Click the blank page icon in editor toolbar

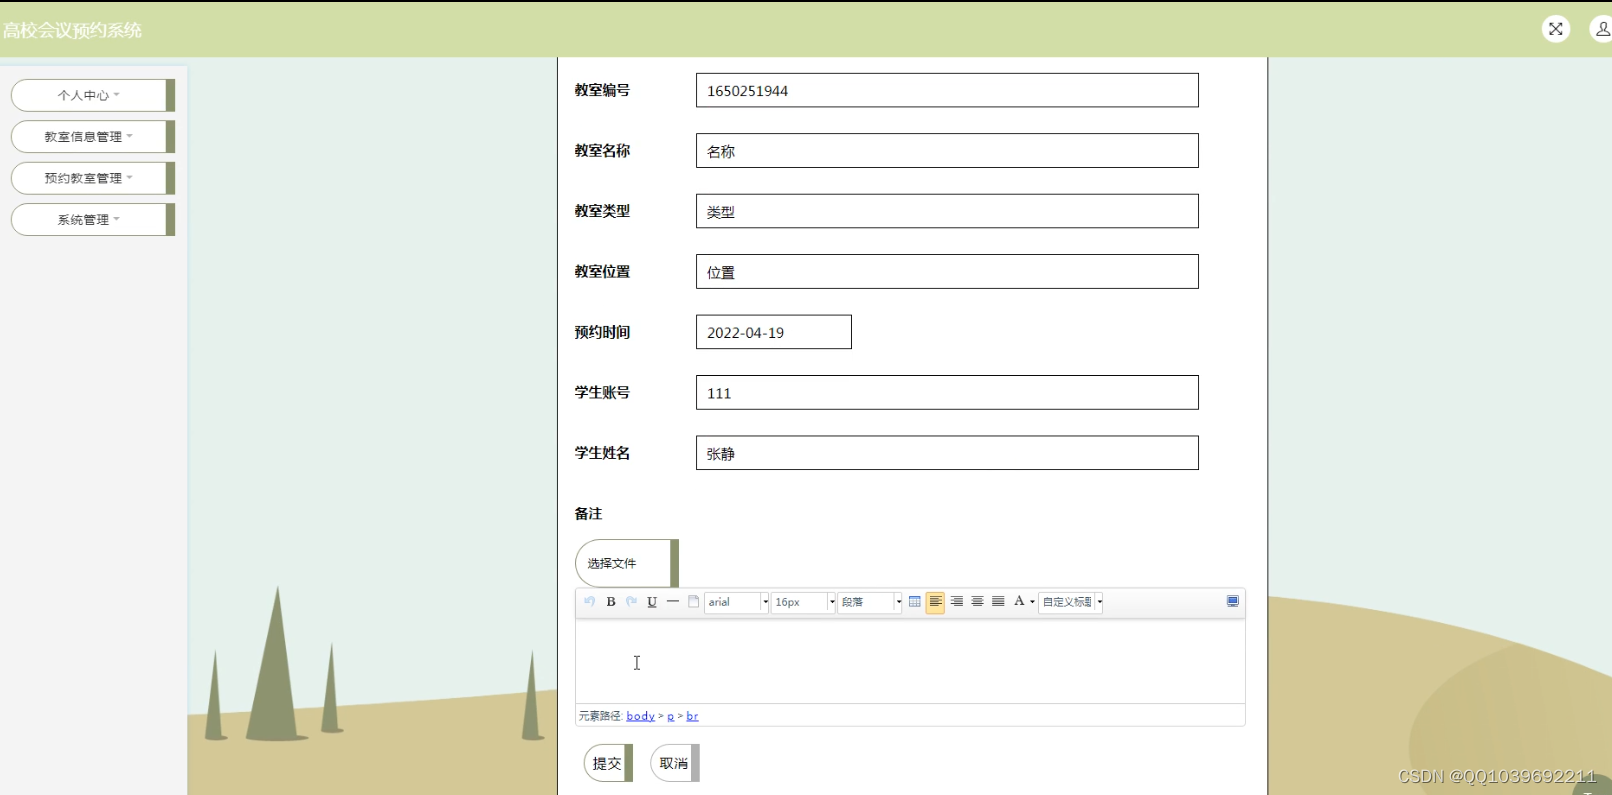(694, 602)
